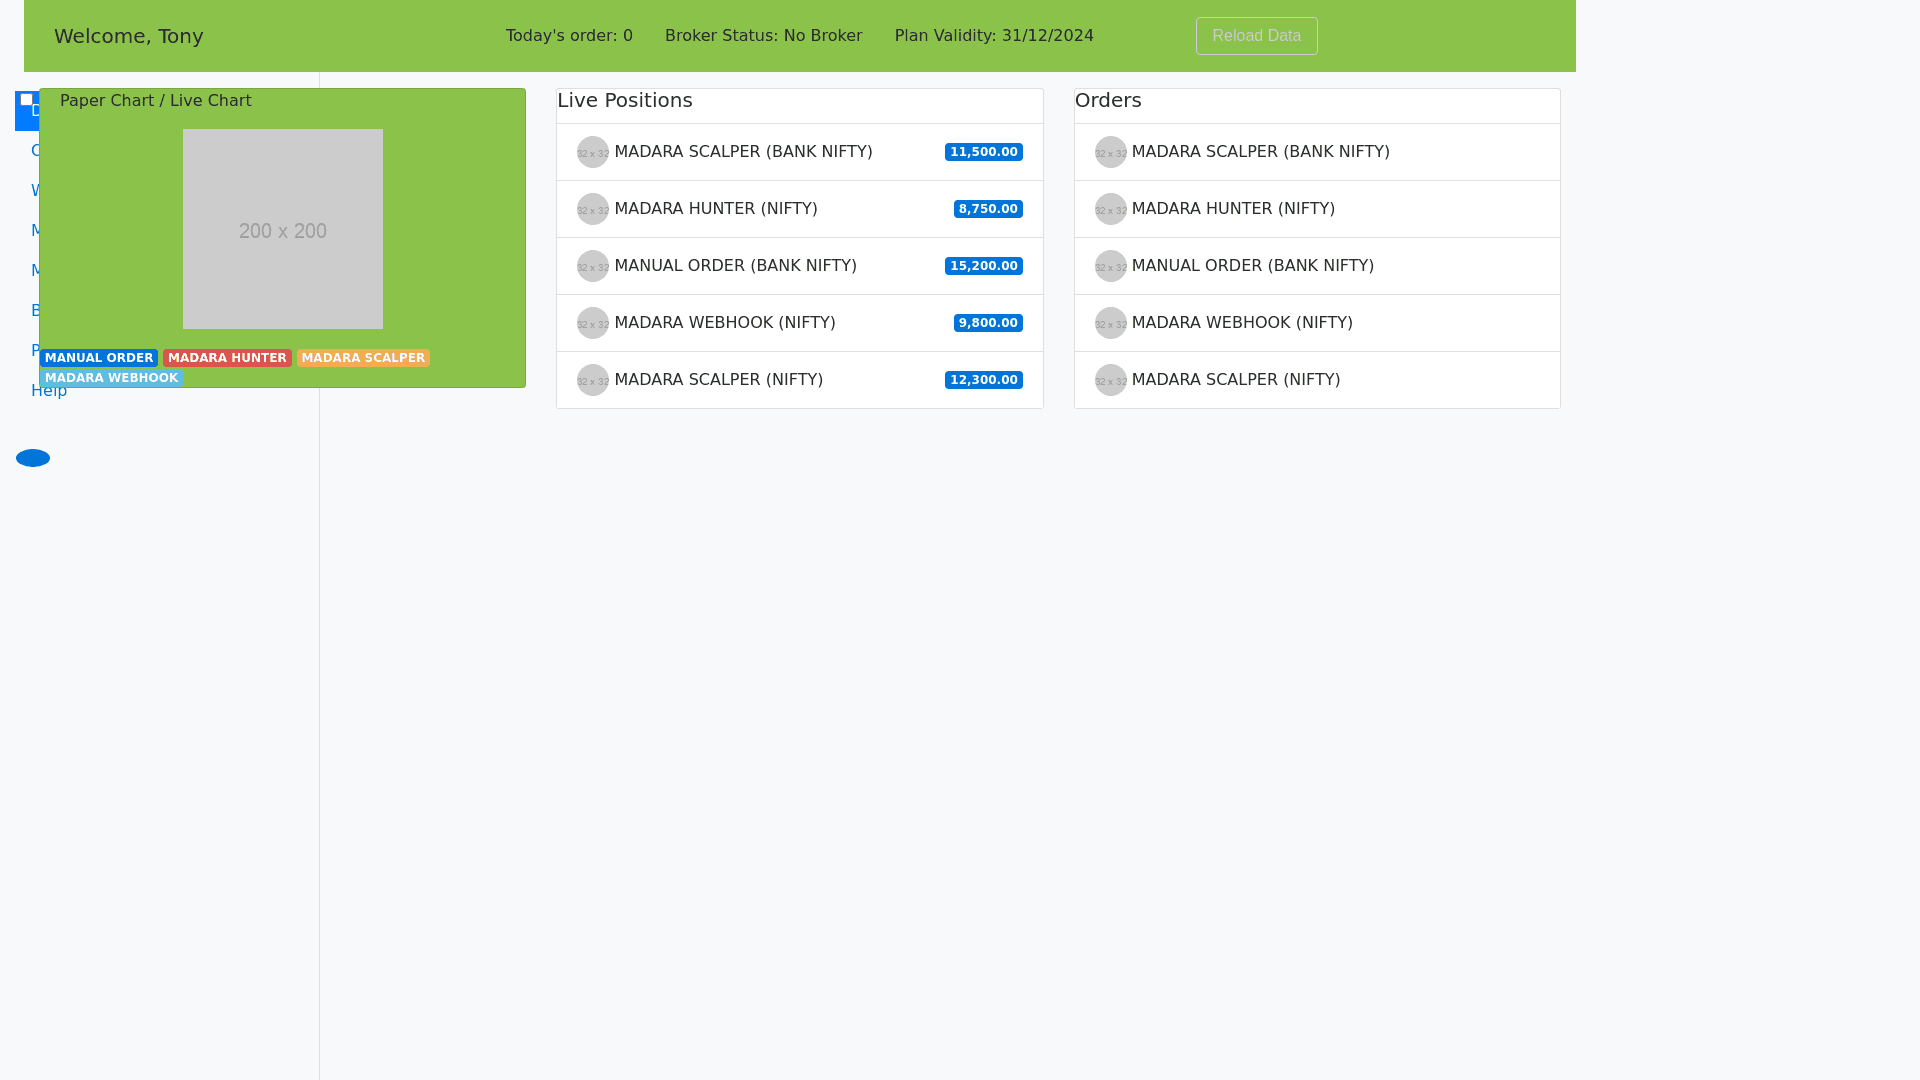
Task: Click avatar icon beside MADARA SCALPER (BANK NIFTY) position
Action: pyautogui.click(x=593, y=152)
